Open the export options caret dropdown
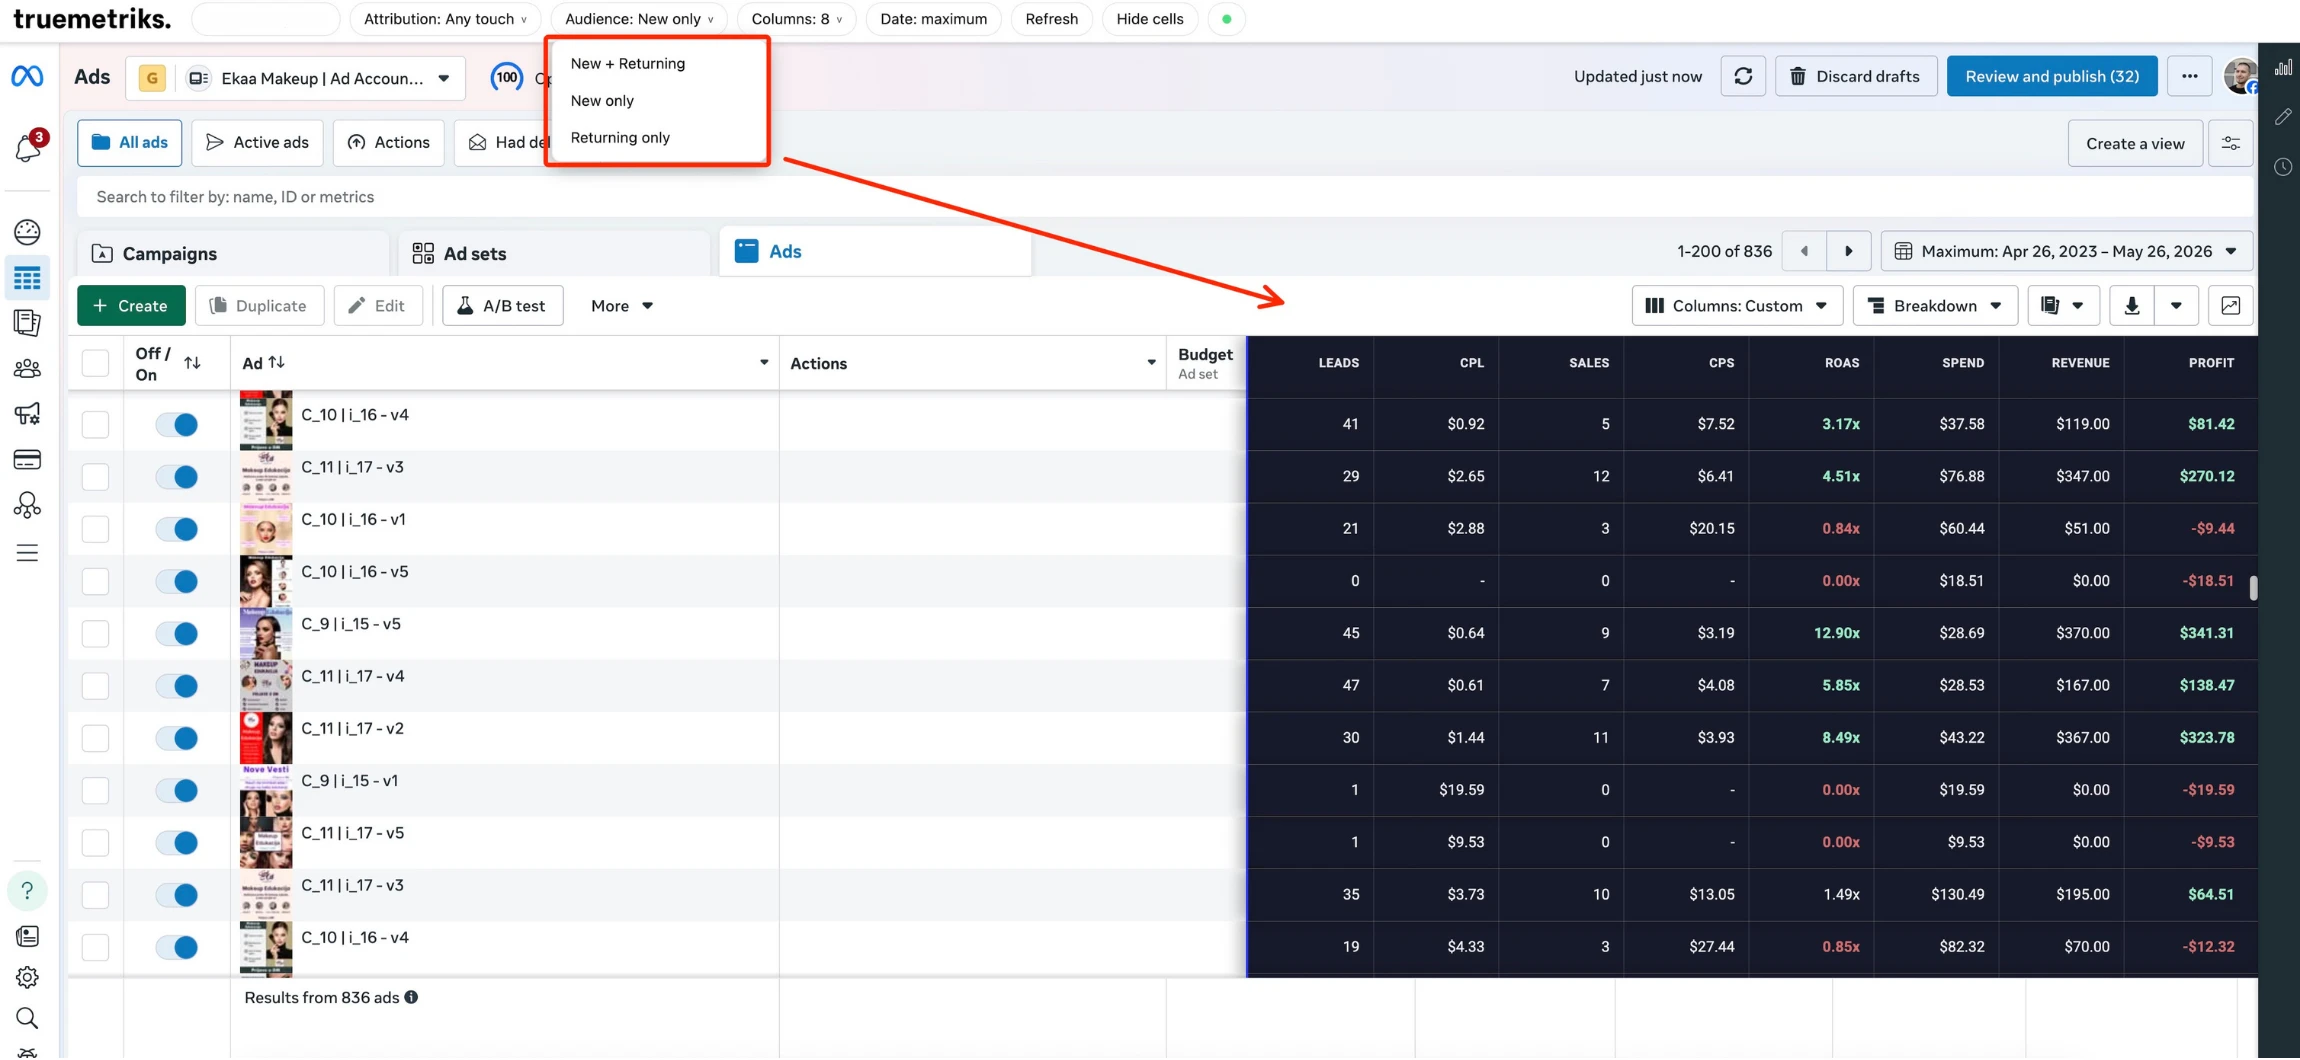Screen dimensions: 2300x1060 tap(2176, 306)
